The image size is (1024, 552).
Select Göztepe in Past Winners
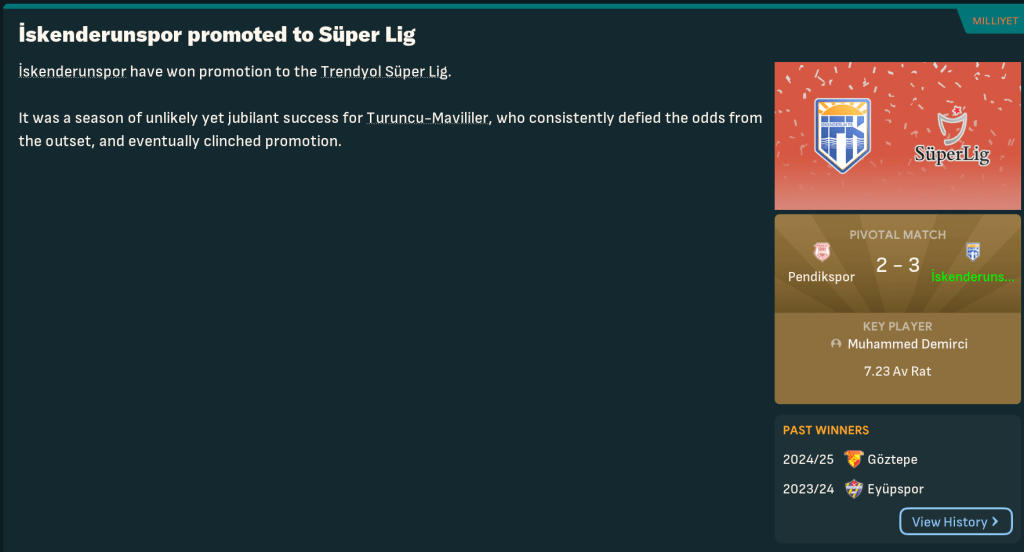tap(892, 460)
